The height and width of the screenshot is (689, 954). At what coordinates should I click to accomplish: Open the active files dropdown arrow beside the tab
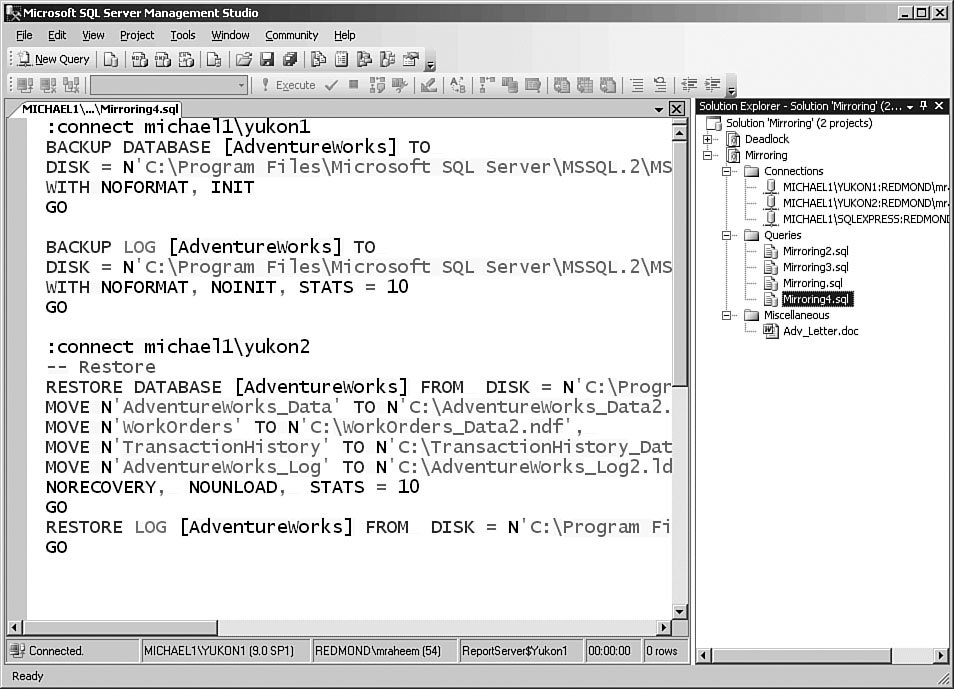pos(659,110)
